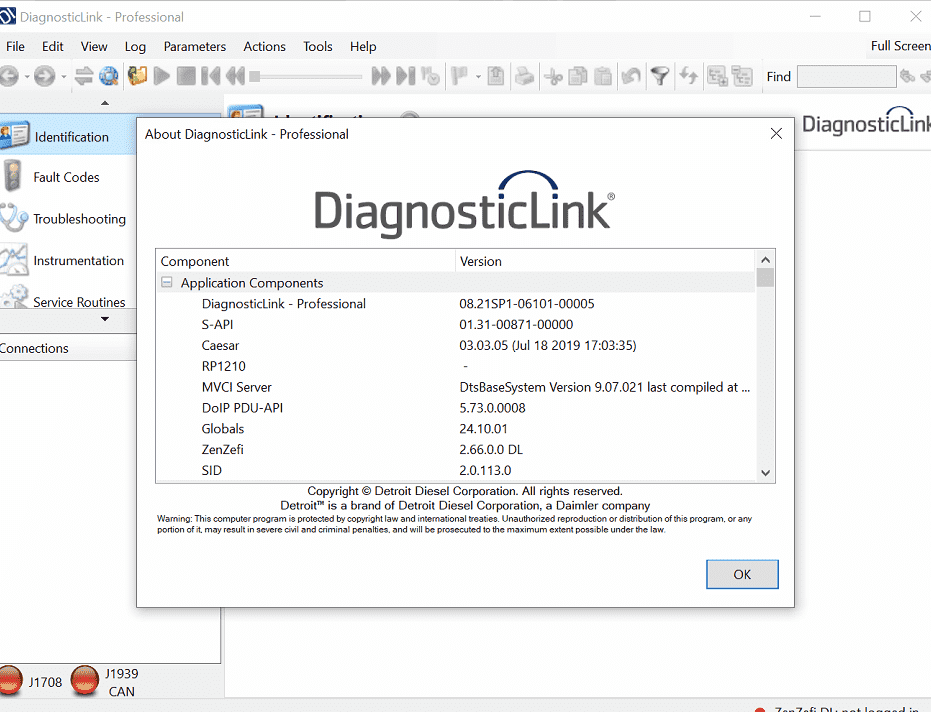Select the DiagnosticLink - Professional row

coord(456,304)
